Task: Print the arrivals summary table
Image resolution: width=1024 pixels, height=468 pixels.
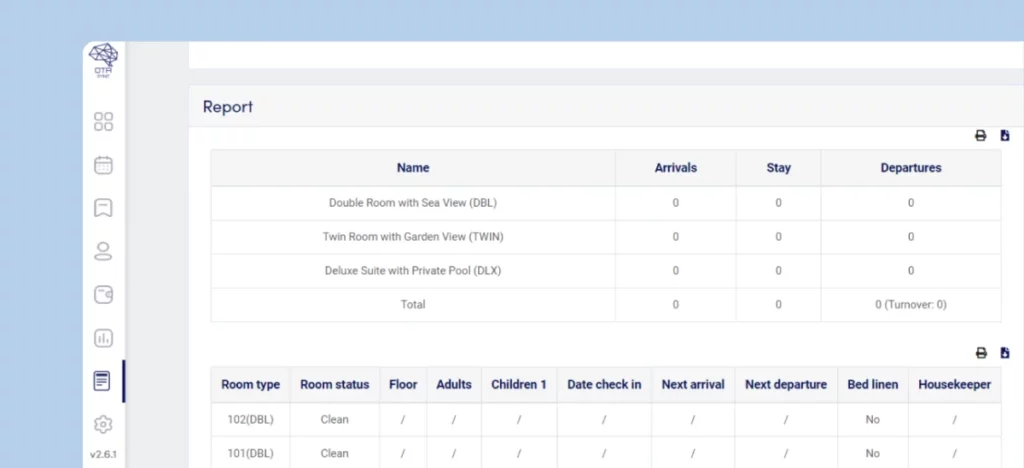Action: click(x=981, y=136)
